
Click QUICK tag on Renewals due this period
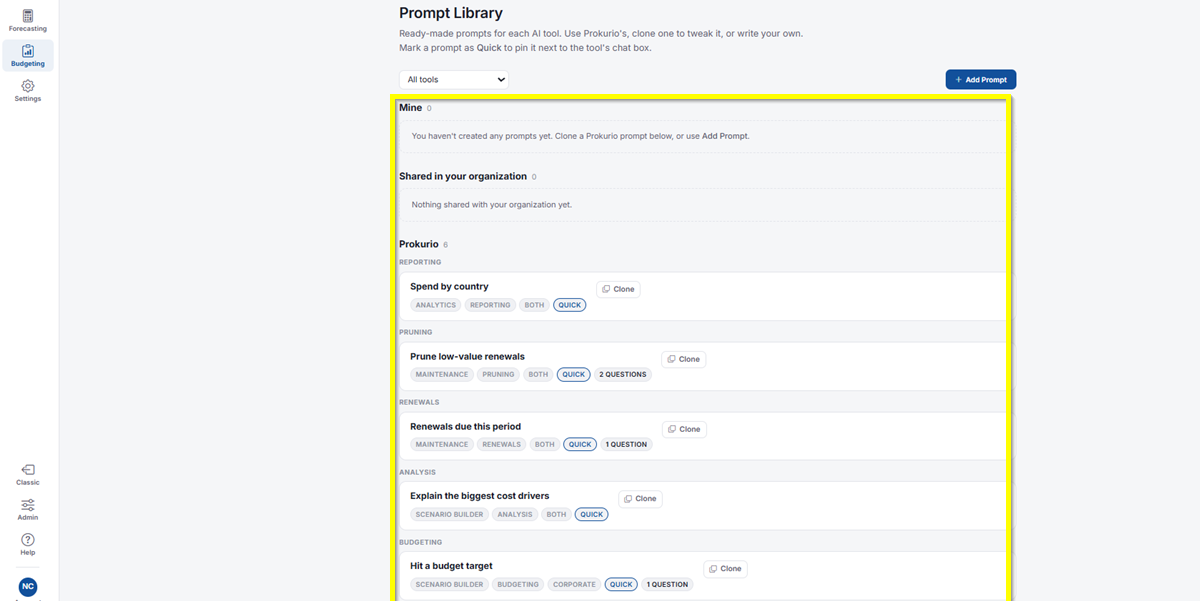coord(580,445)
